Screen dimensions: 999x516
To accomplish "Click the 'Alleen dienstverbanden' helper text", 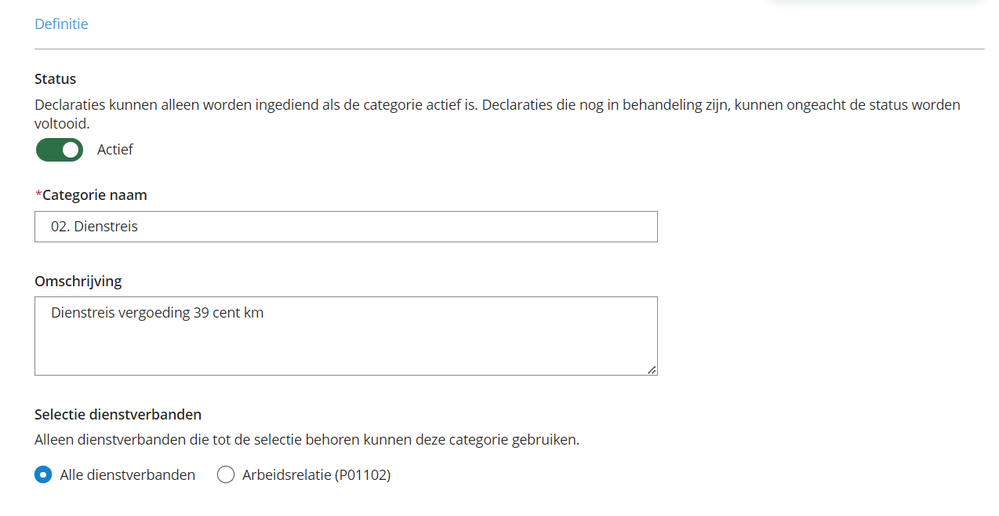I will click(x=307, y=440).
